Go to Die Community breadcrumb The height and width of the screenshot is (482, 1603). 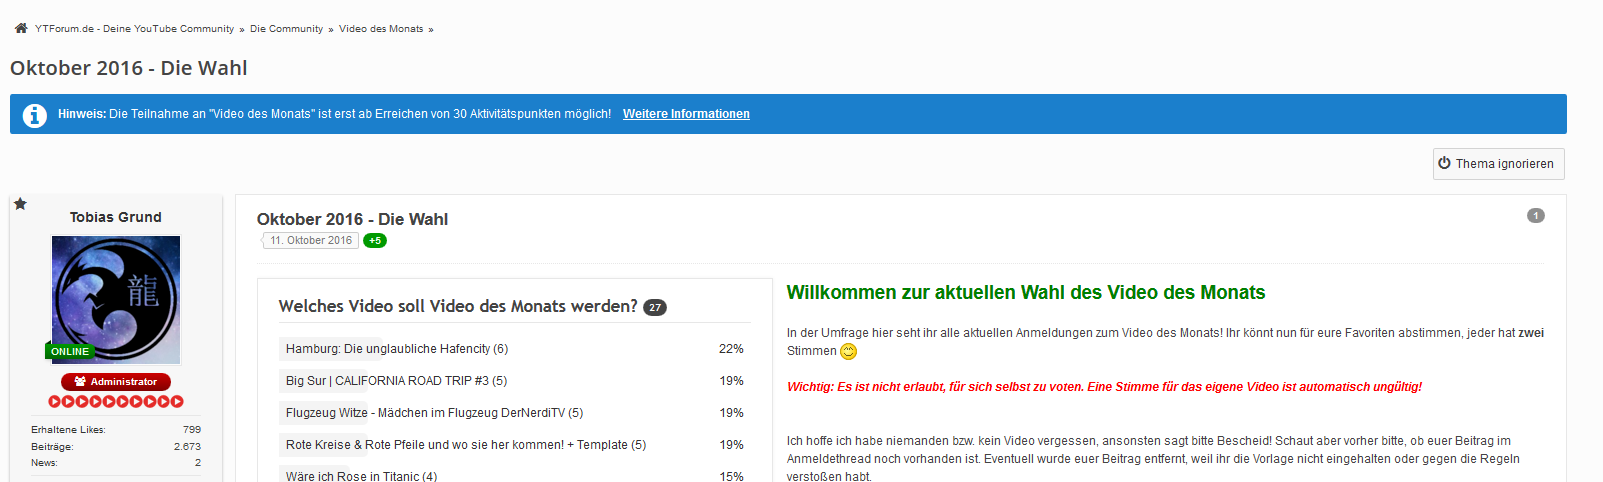click(286, 29)
